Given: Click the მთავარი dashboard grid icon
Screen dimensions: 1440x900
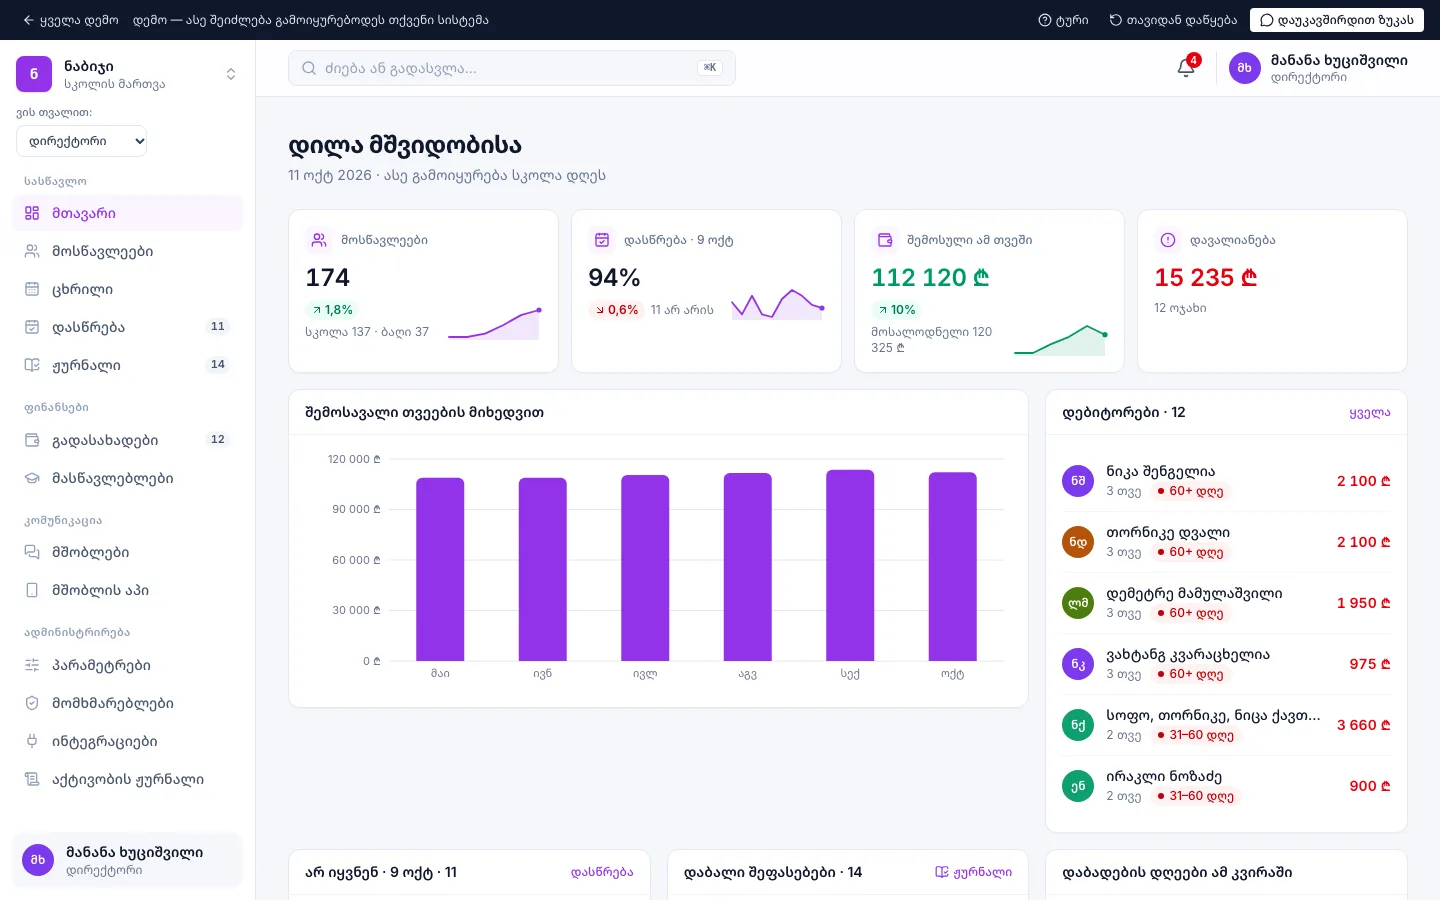Looking at the screenshot, I should 32,213.
